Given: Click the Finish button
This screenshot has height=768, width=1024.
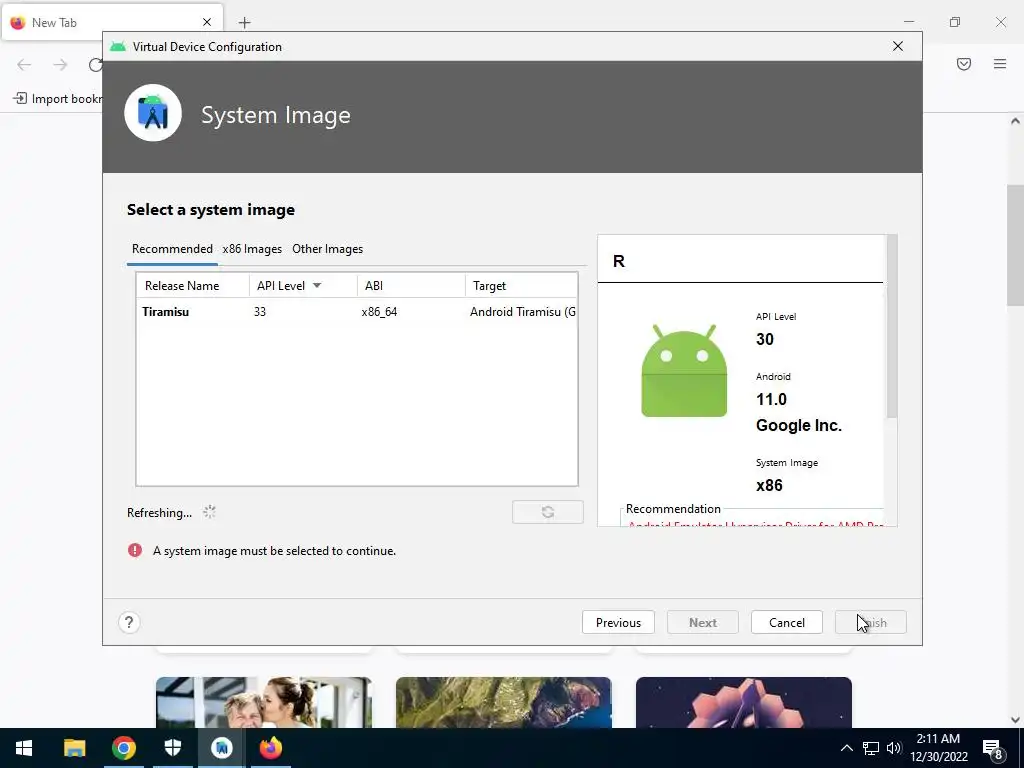Looking at the screenshot, I should (x=871, y=622).
